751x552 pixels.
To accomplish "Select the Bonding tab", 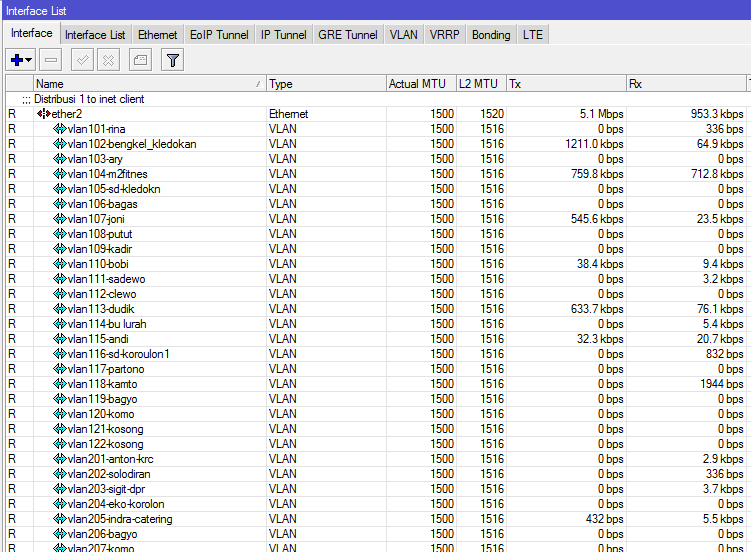I will pyautogui.click(x=491, y=35).
